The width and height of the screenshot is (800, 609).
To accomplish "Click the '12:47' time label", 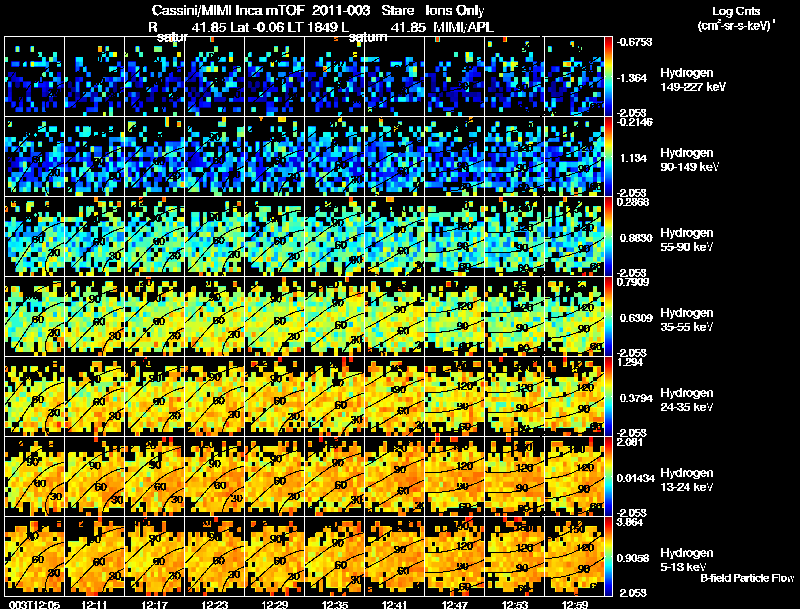I will pos(455,604).
